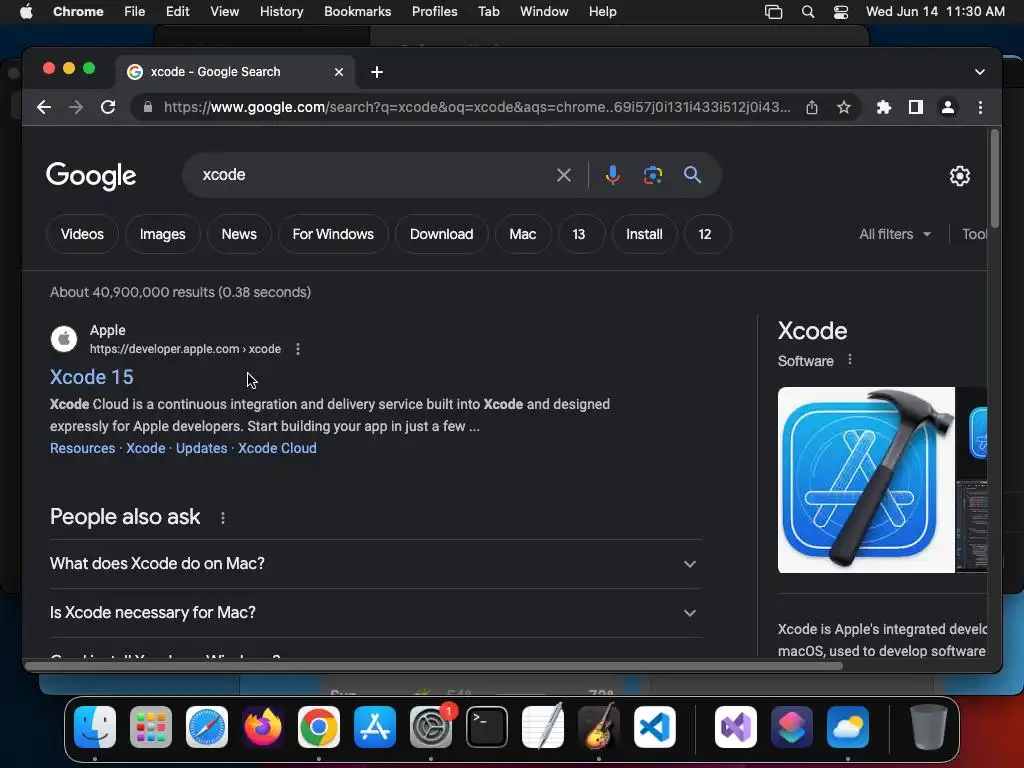Viewport: 1024px width, 768px height.
Task: Open the History menu
Action: click(x=281, y=12)
